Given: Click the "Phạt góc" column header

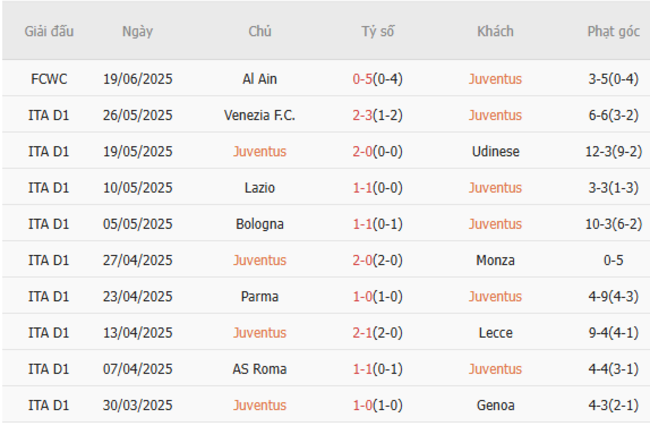Looking at the screenshot, I should [613, 31].
